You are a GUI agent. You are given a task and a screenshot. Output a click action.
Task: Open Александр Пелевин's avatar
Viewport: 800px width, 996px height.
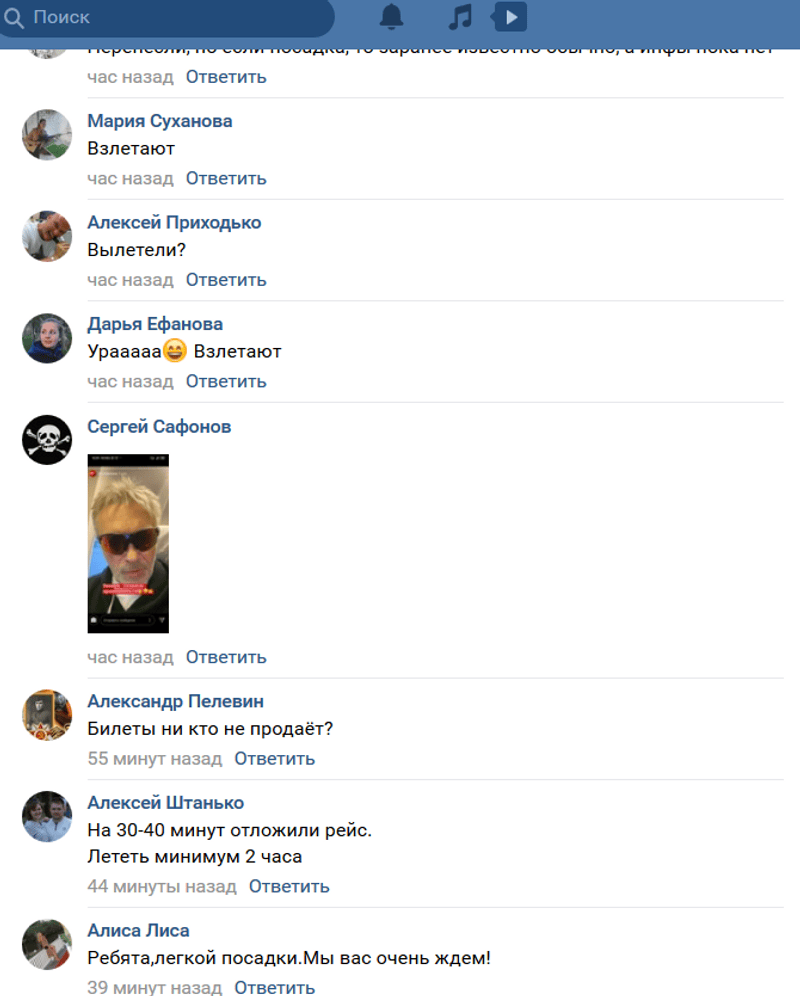click(x=47, y=715)
